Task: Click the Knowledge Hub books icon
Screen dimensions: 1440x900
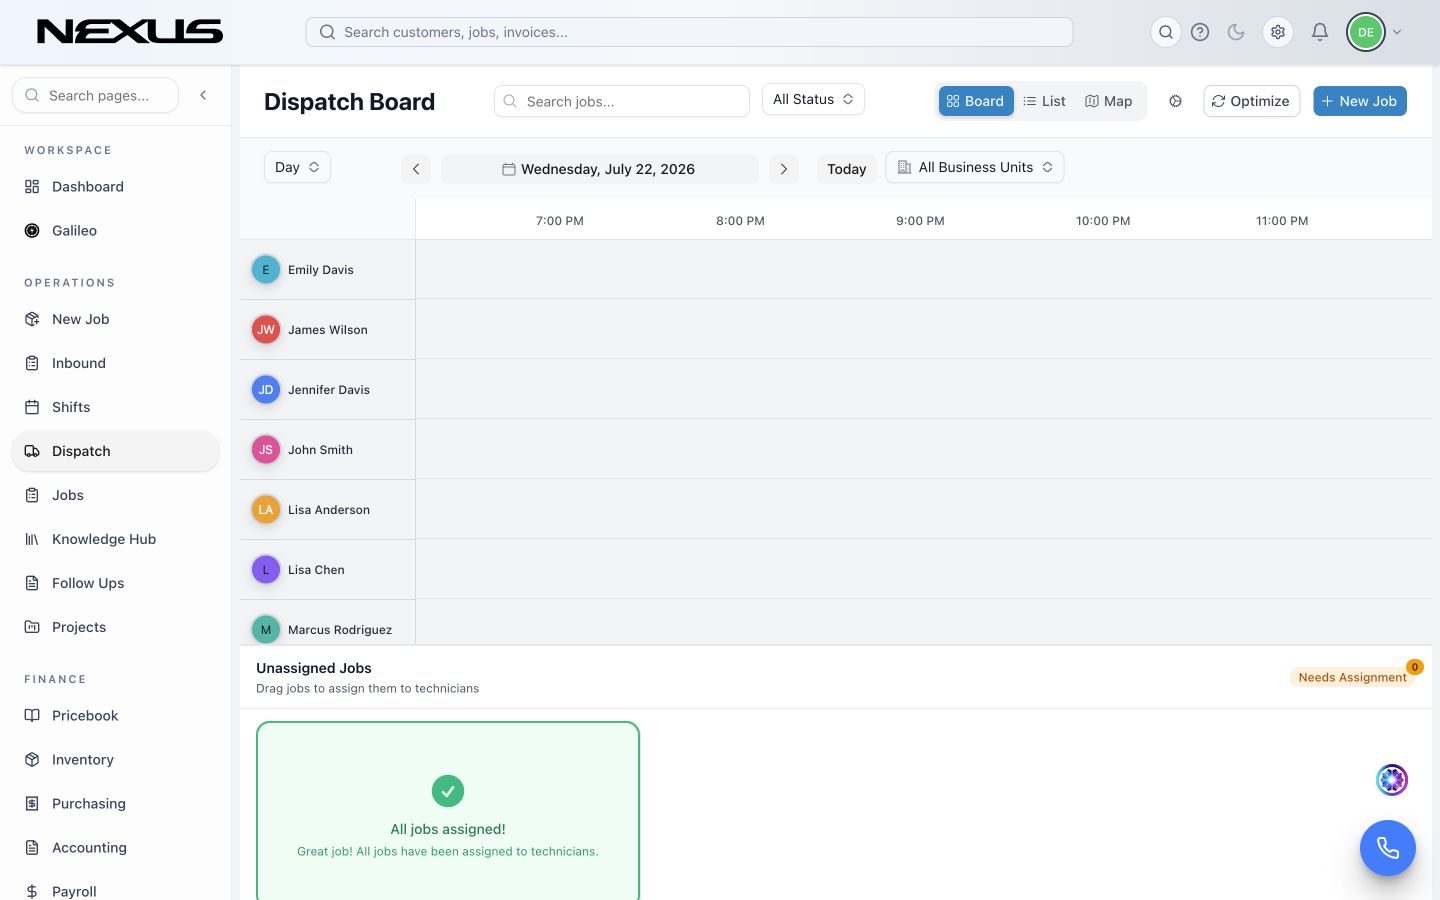Action: tap(32, 539)
